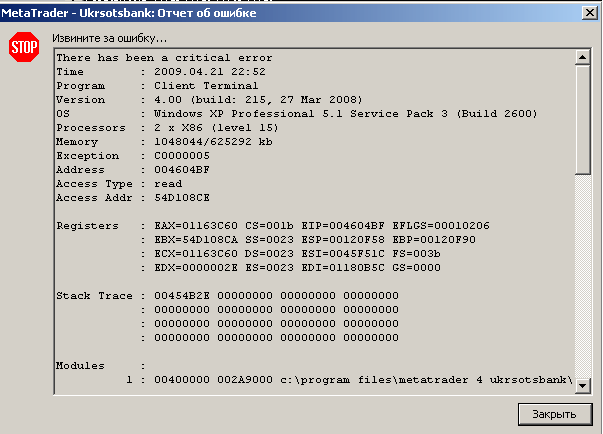Click the scrollbar track below the thumb

coord(583,276)
